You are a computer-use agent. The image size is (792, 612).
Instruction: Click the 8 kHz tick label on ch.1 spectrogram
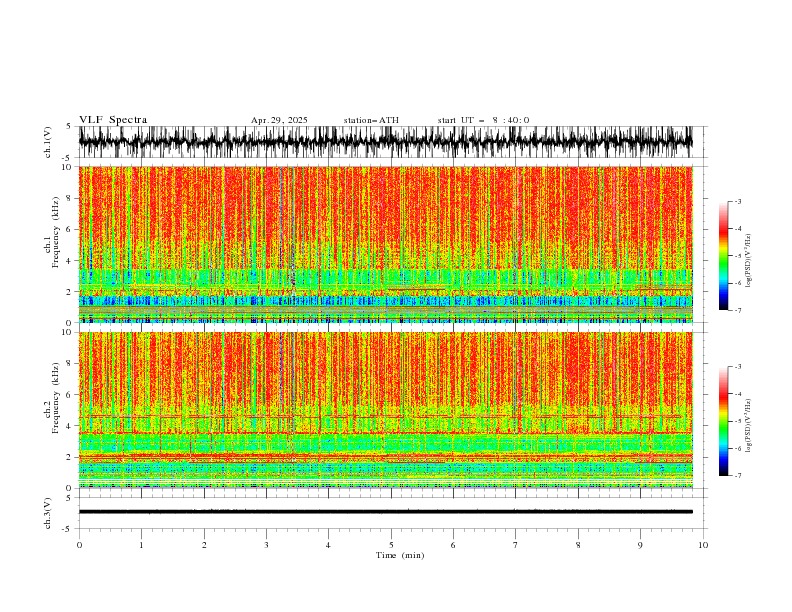(70, 198)
